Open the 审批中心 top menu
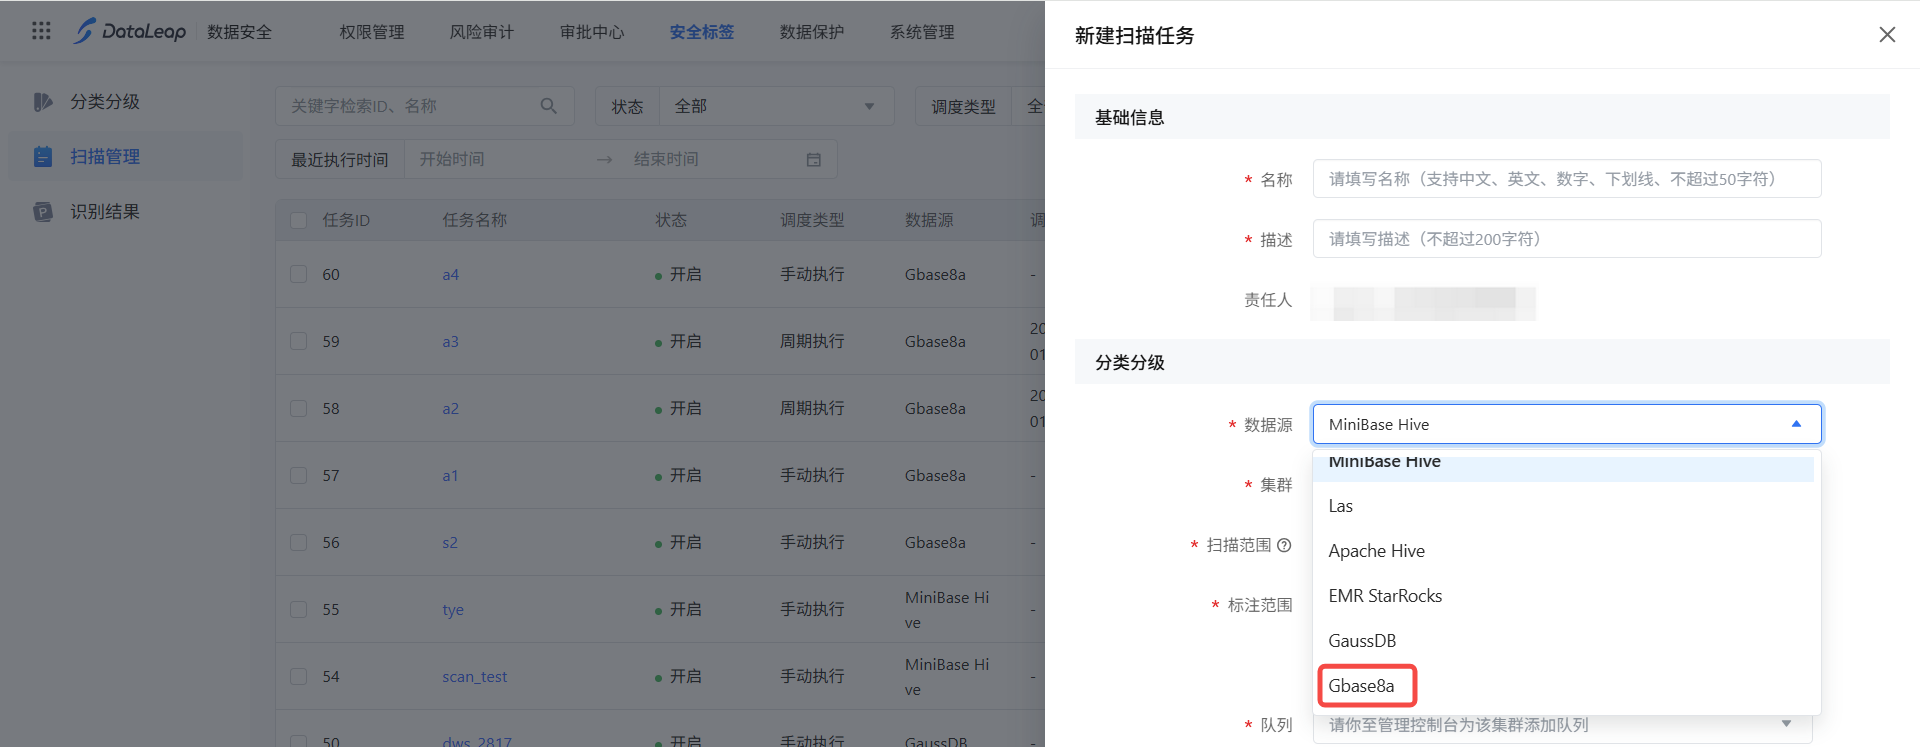 [592, 32]
